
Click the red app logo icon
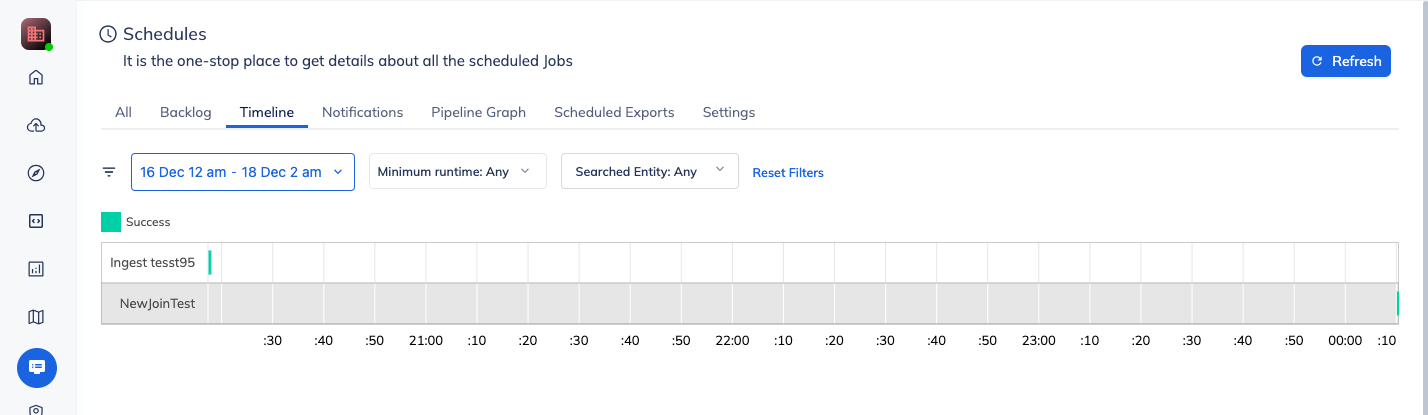click(x=36, y=34)
